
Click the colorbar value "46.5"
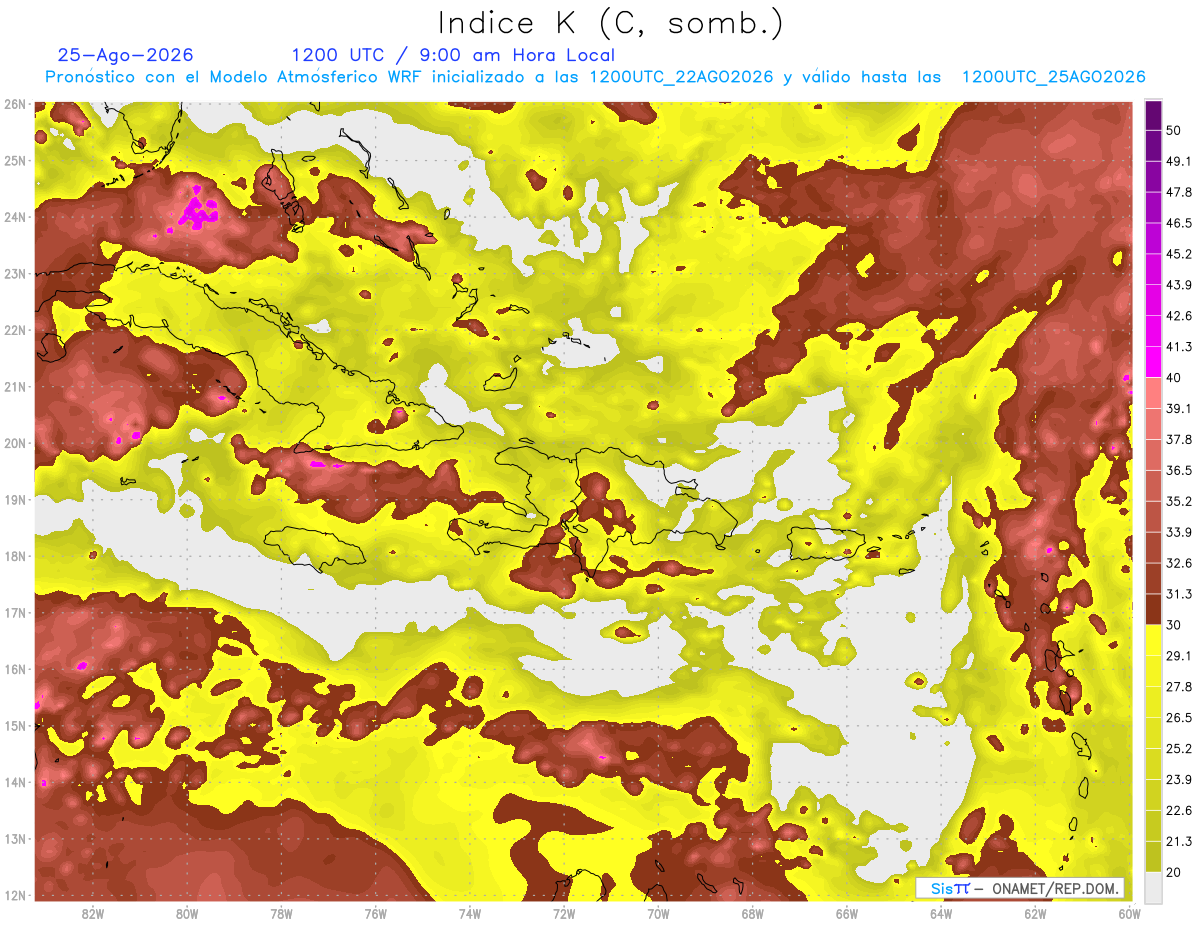1178,223
